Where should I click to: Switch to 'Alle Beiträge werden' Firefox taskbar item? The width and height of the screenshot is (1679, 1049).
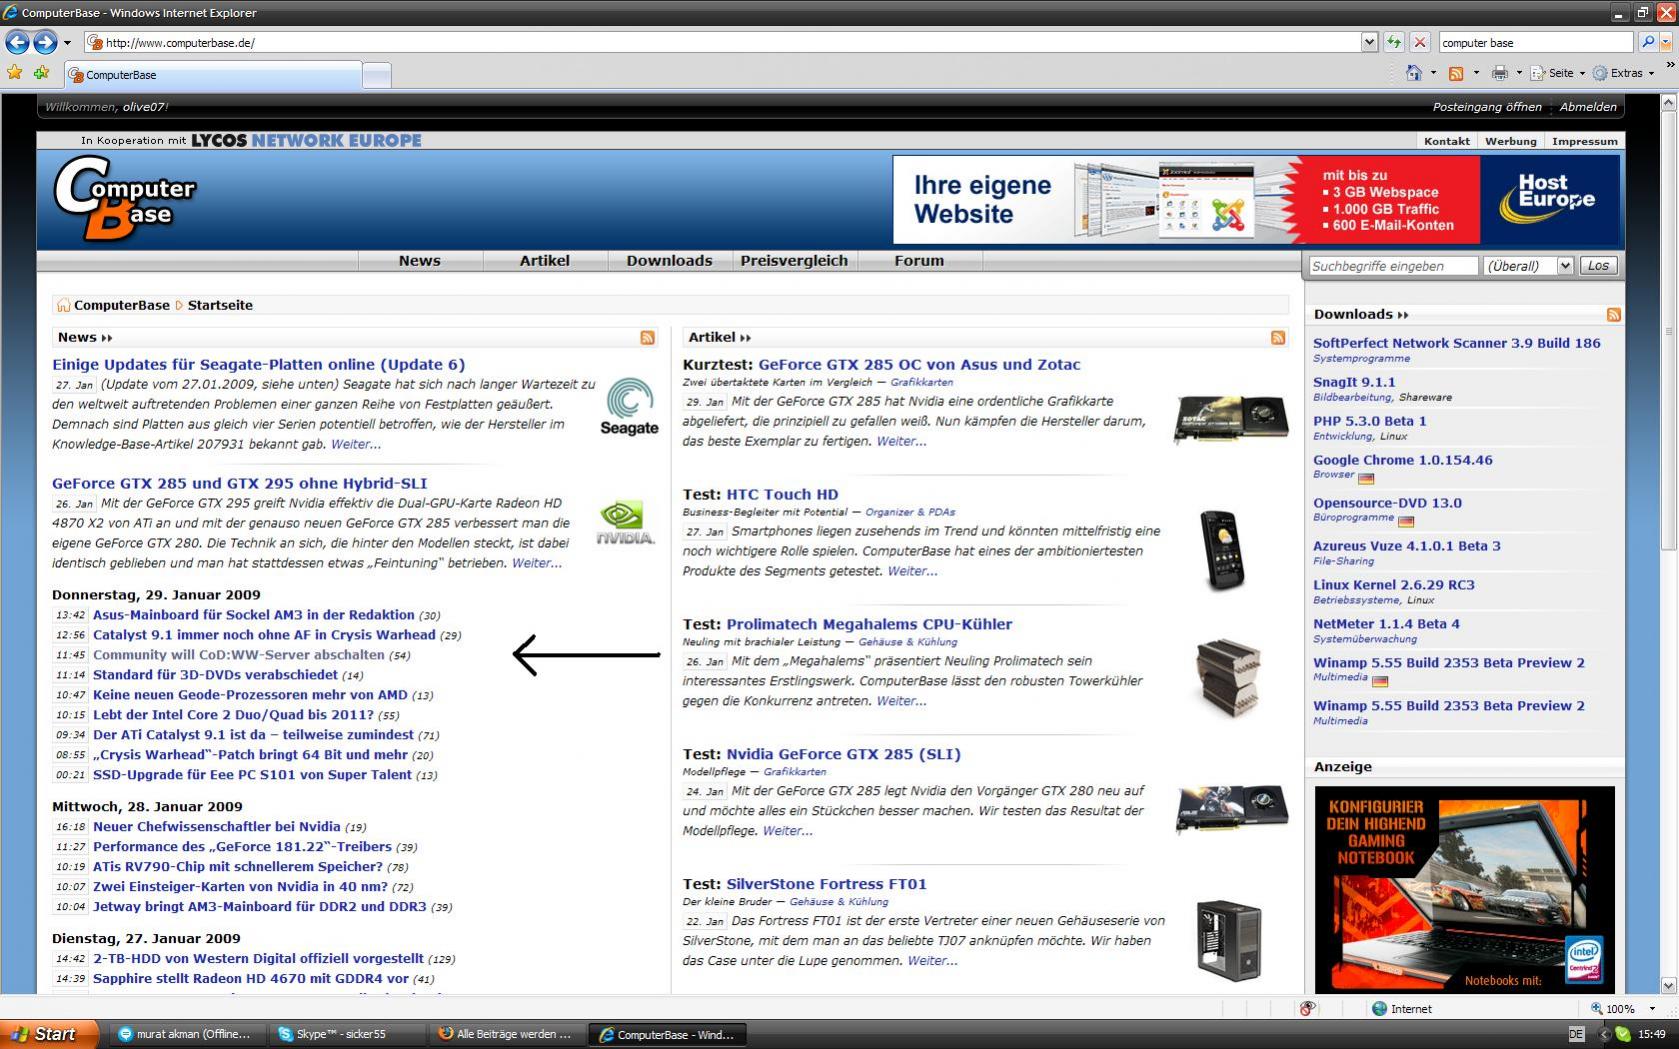pos(506,1034)
